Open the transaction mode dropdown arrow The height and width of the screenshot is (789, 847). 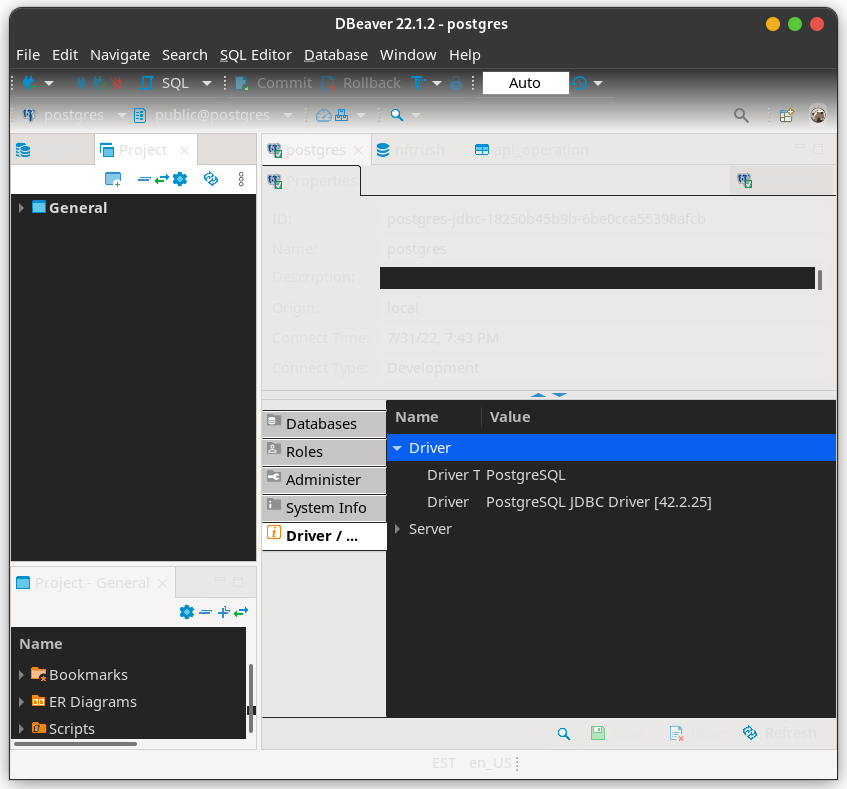(437, 83)
